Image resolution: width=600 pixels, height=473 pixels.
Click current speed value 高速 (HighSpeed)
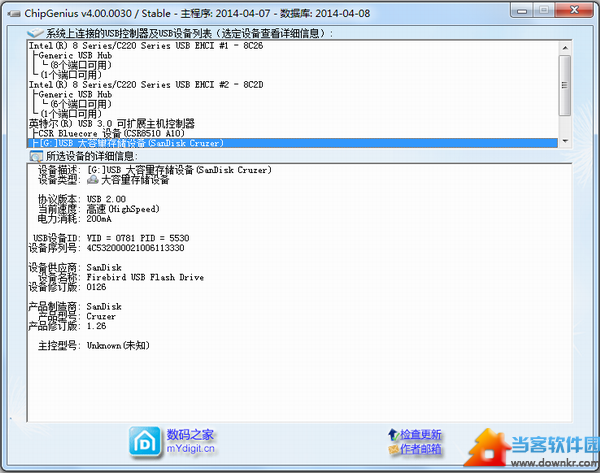pos(123,209)
